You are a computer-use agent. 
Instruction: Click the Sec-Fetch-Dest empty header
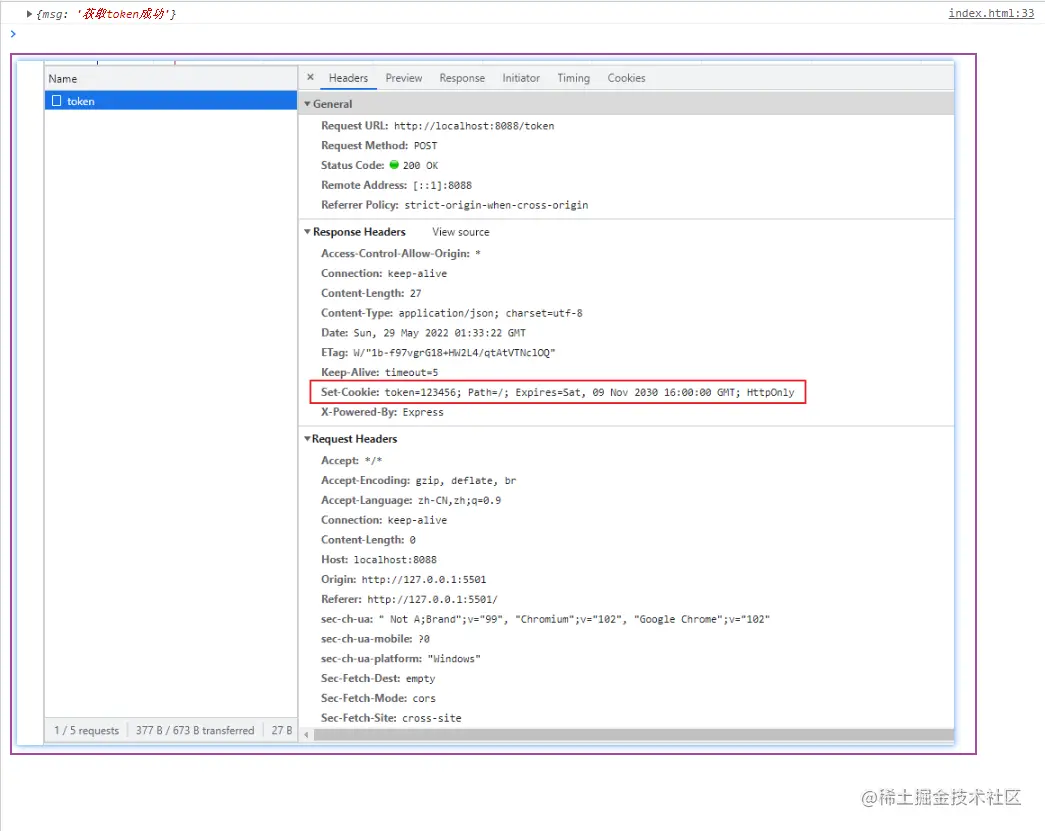click(x=378, y=678)
